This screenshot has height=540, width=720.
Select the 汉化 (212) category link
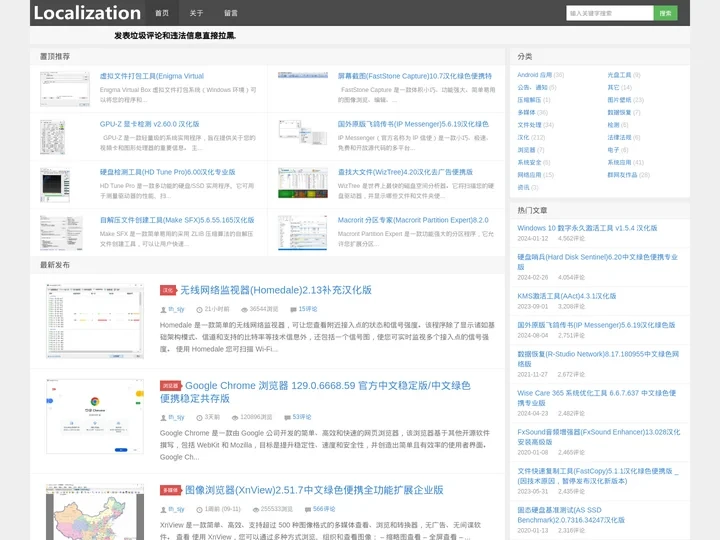coord(531,137)
